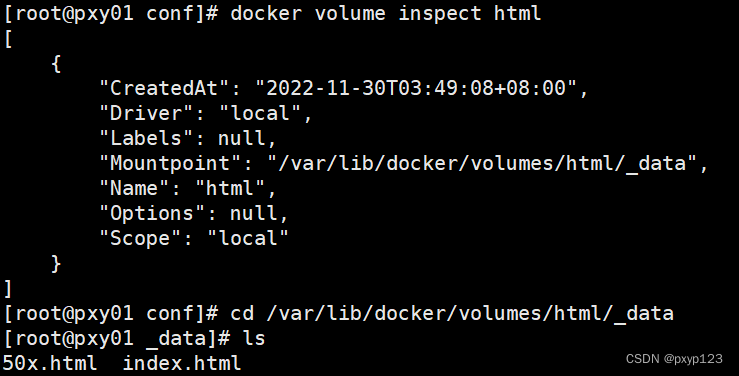Click the "Name": "html" line
The image size is (739, 376).
pos(188,188)
